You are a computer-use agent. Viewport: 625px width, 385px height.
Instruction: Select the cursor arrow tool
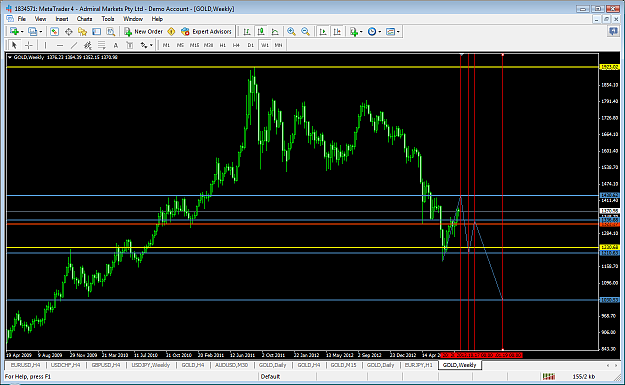pos(14,45)
